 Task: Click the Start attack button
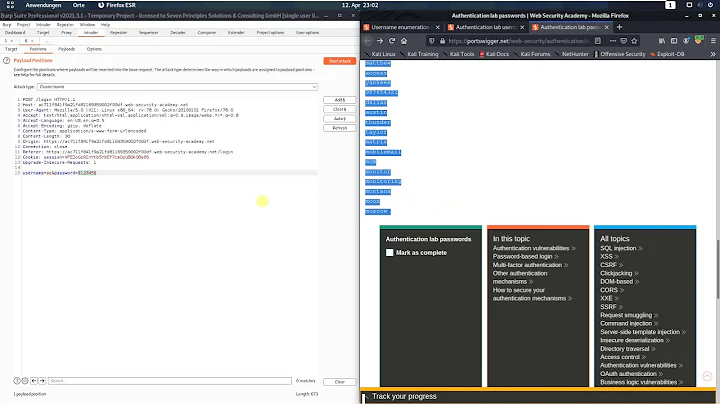pyautogui.click(x=340, y=61)
